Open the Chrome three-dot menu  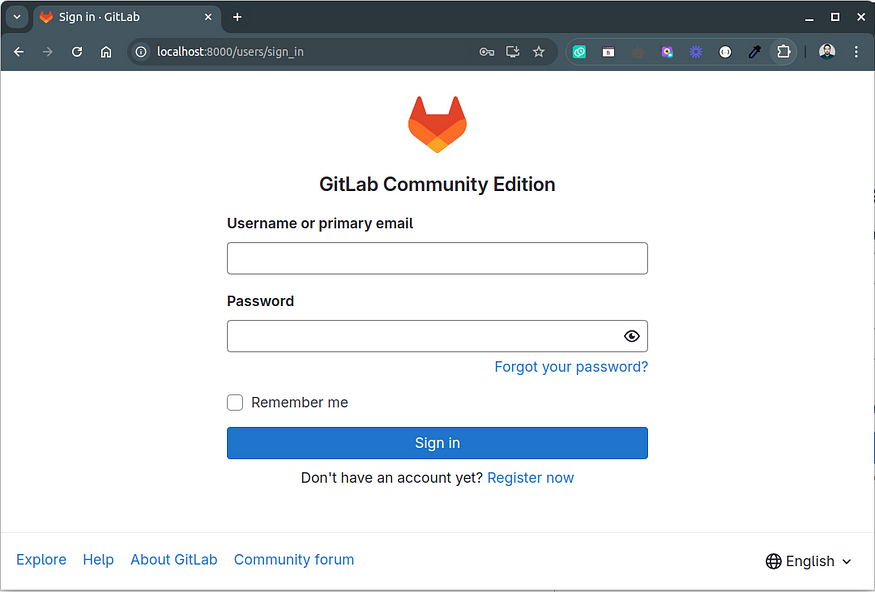point(856,52)
